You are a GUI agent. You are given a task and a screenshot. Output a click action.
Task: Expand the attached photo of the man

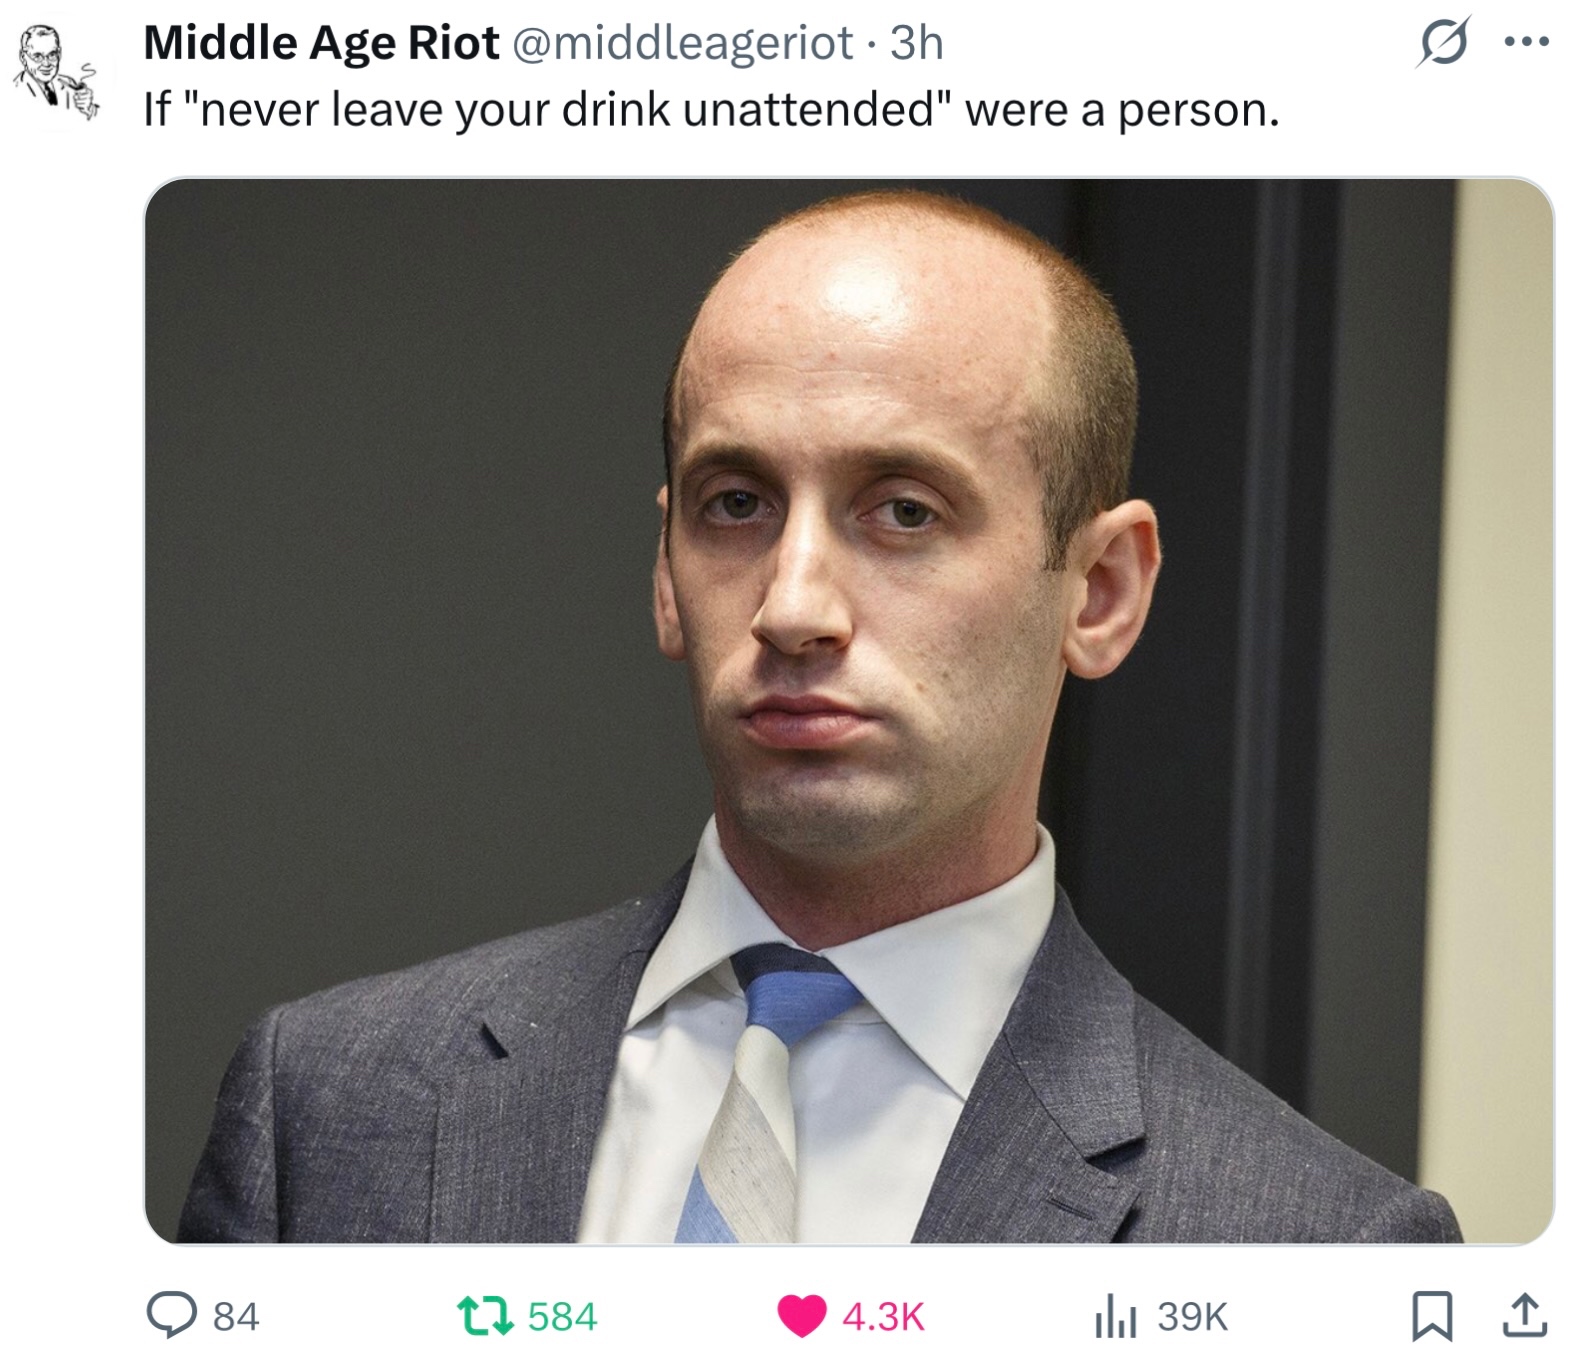849,711
